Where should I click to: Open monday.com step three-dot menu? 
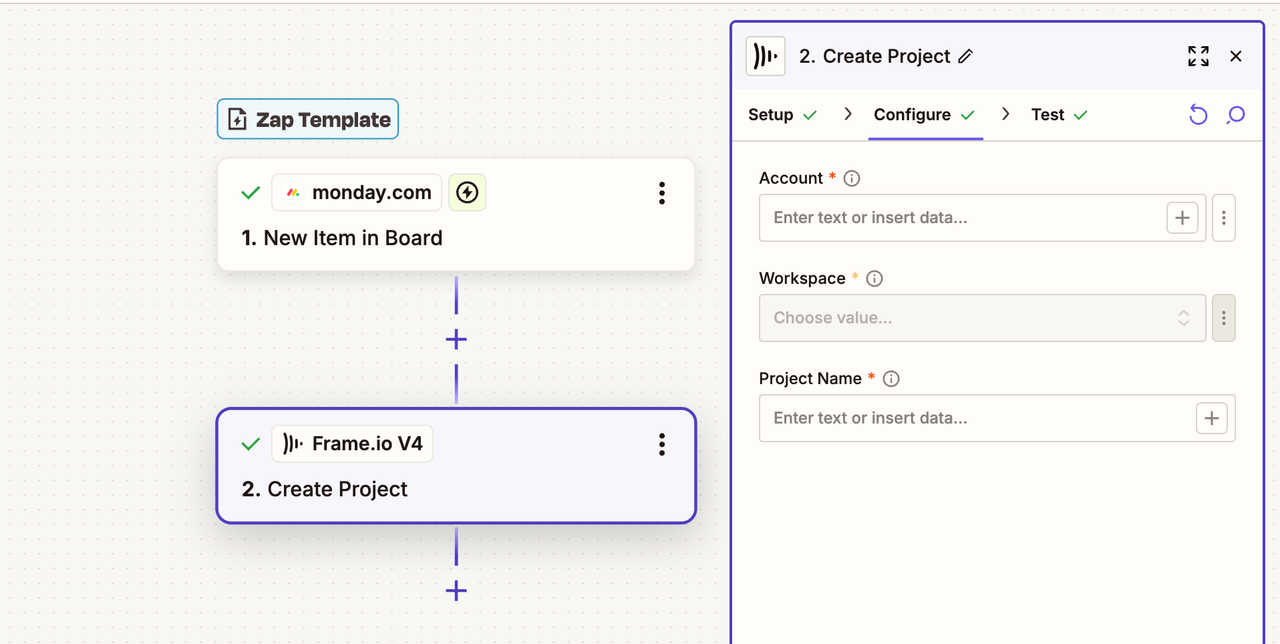(x=661, y=193)
